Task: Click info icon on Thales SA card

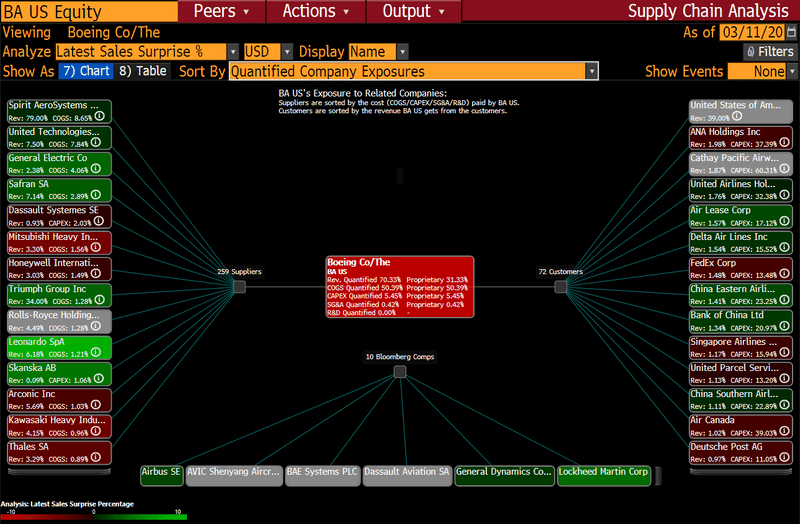Action: pyautogui.click(x=96, y=457)
